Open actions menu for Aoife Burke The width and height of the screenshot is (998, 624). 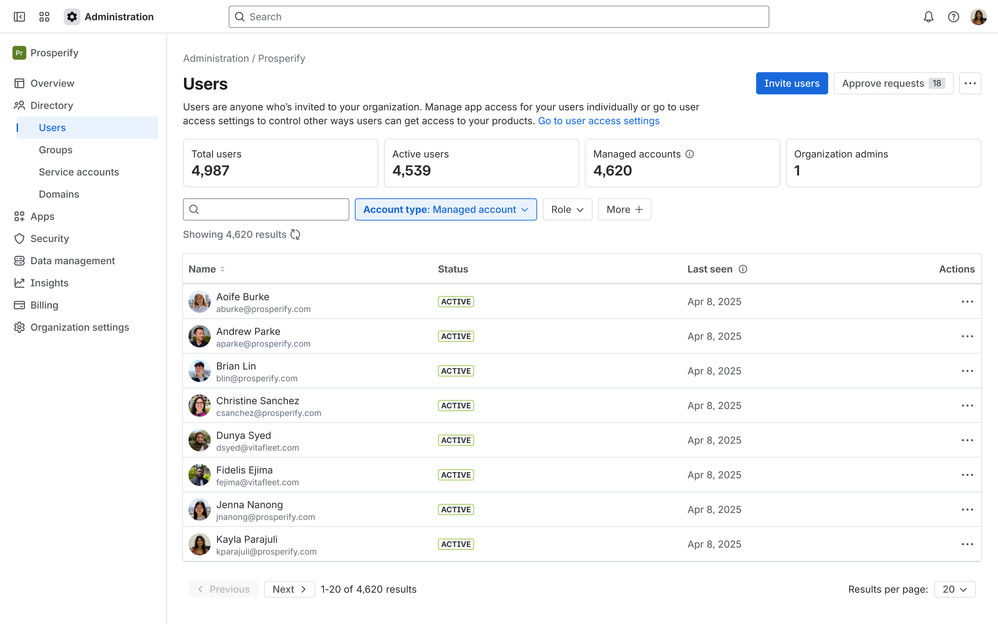pyautogui.click(x=967, y=302)
